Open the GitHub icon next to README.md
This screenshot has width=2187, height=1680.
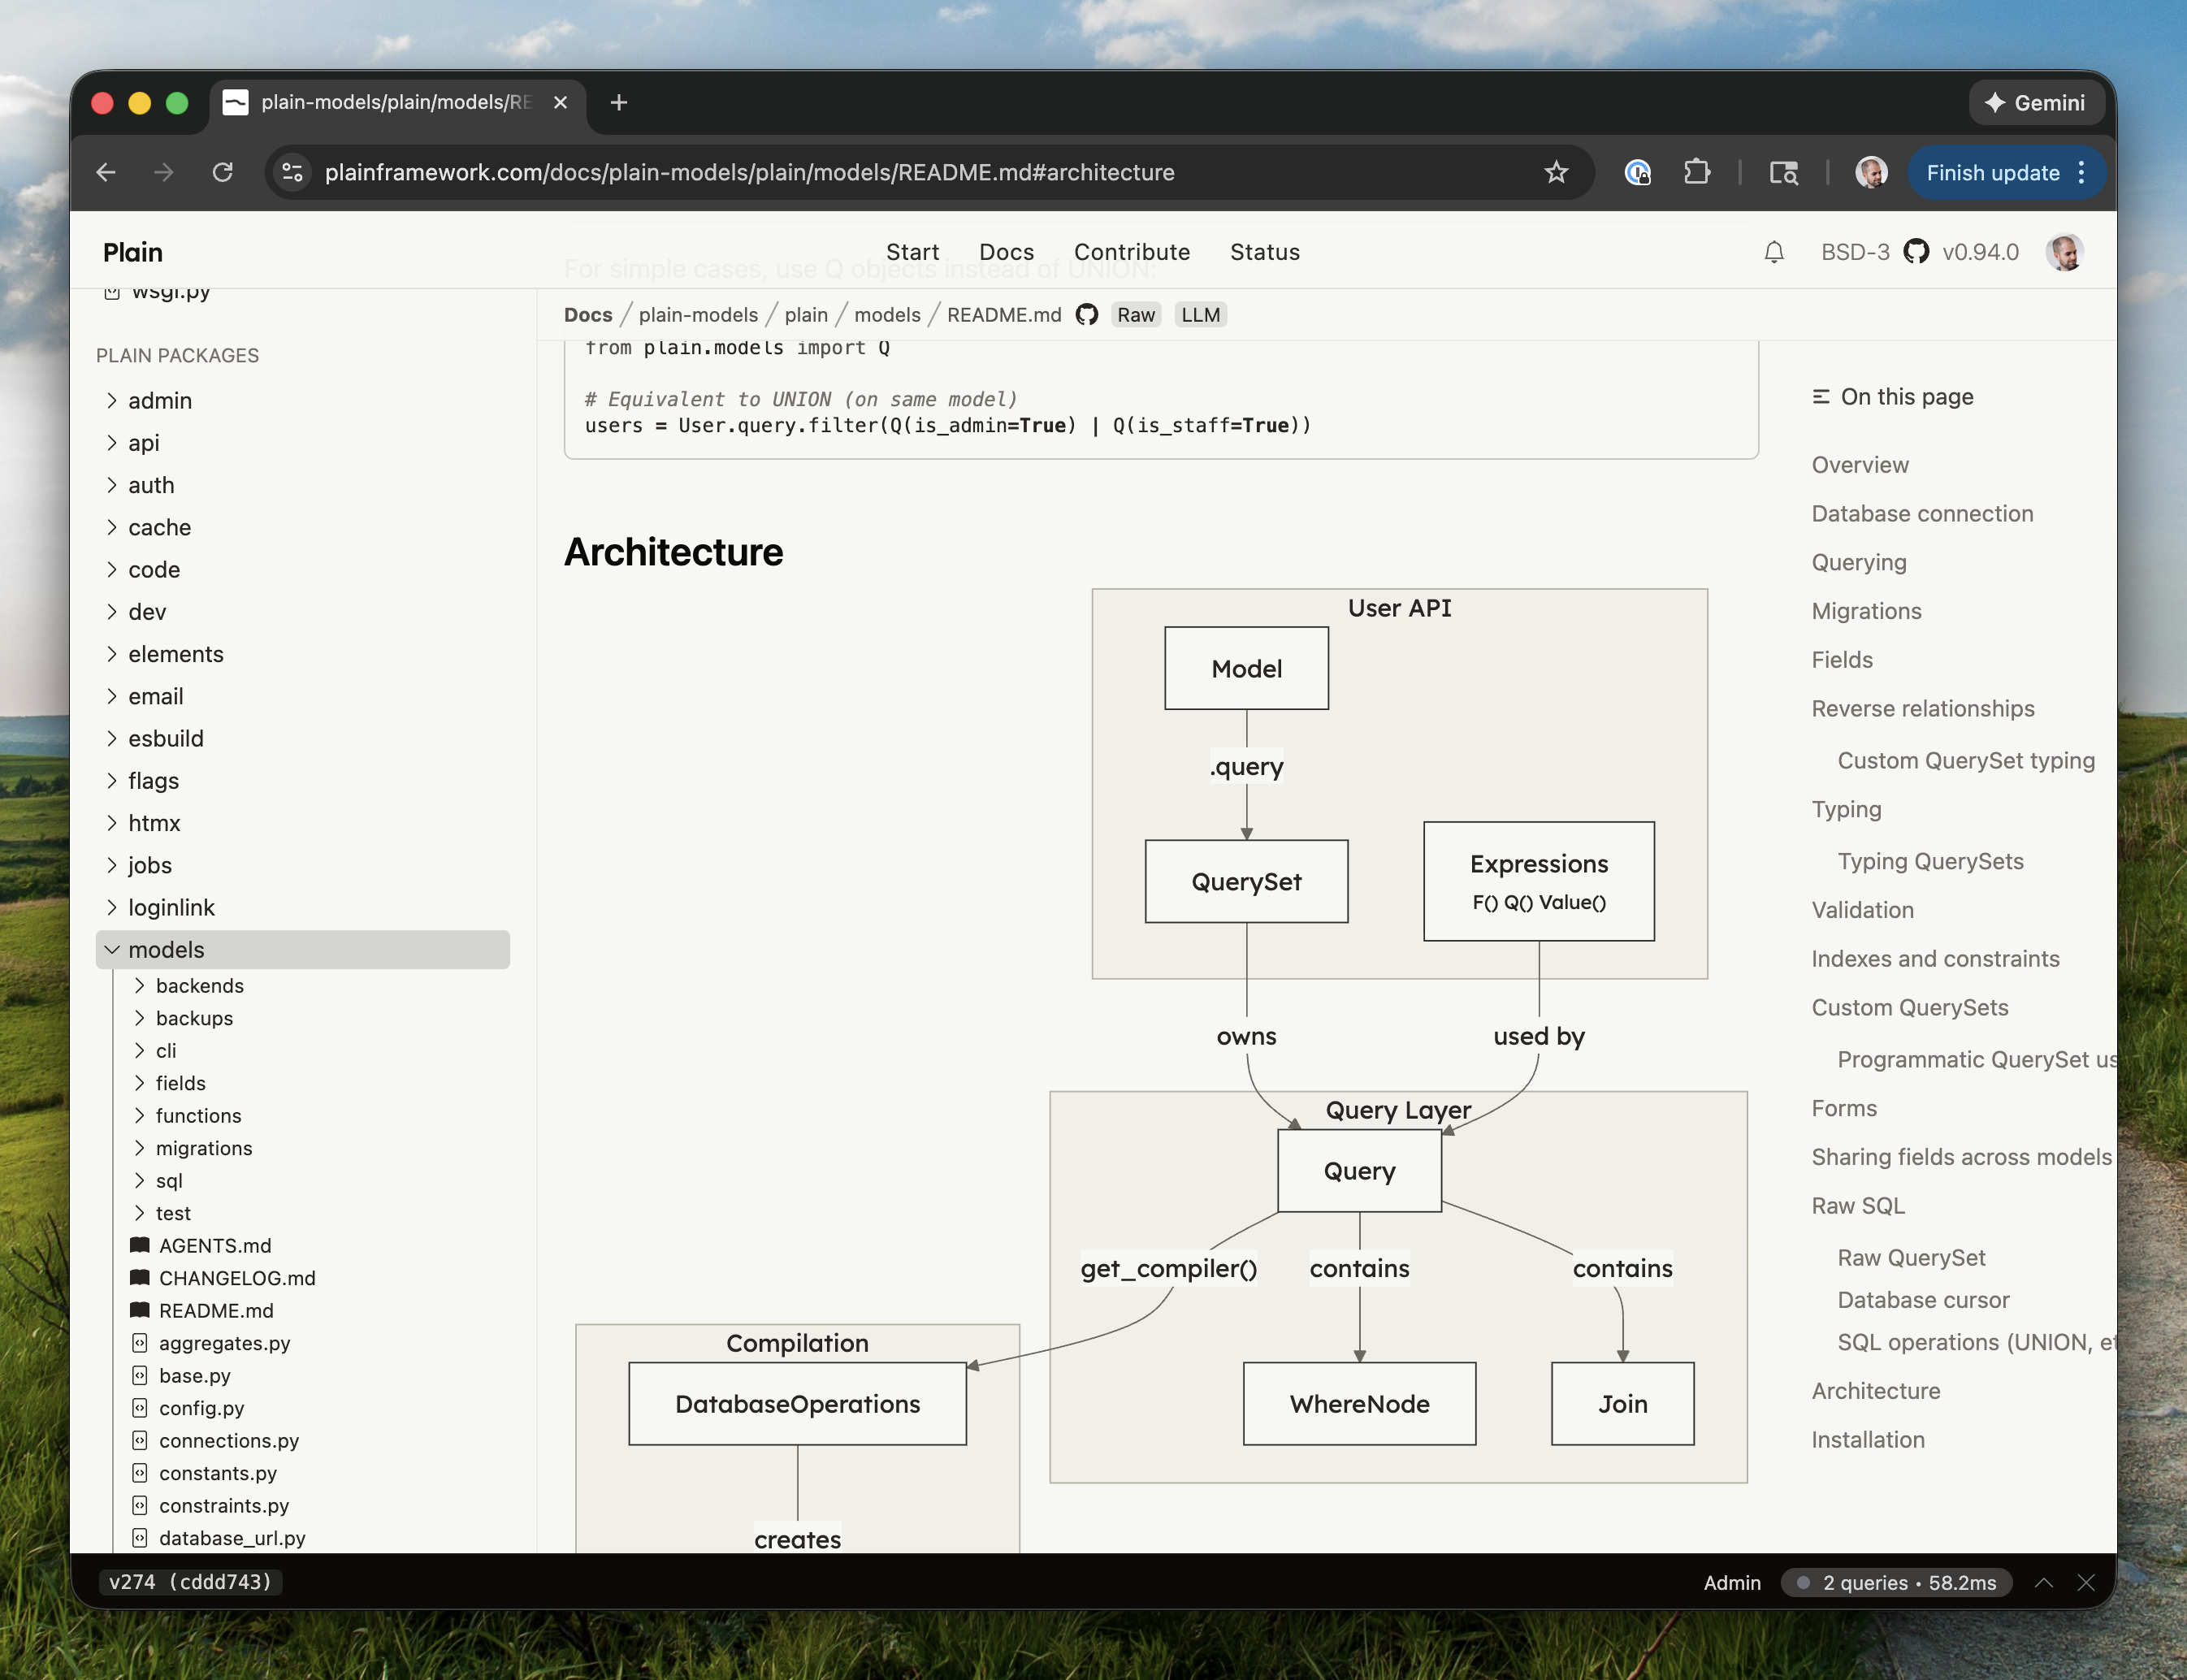tap(1087, 315)
